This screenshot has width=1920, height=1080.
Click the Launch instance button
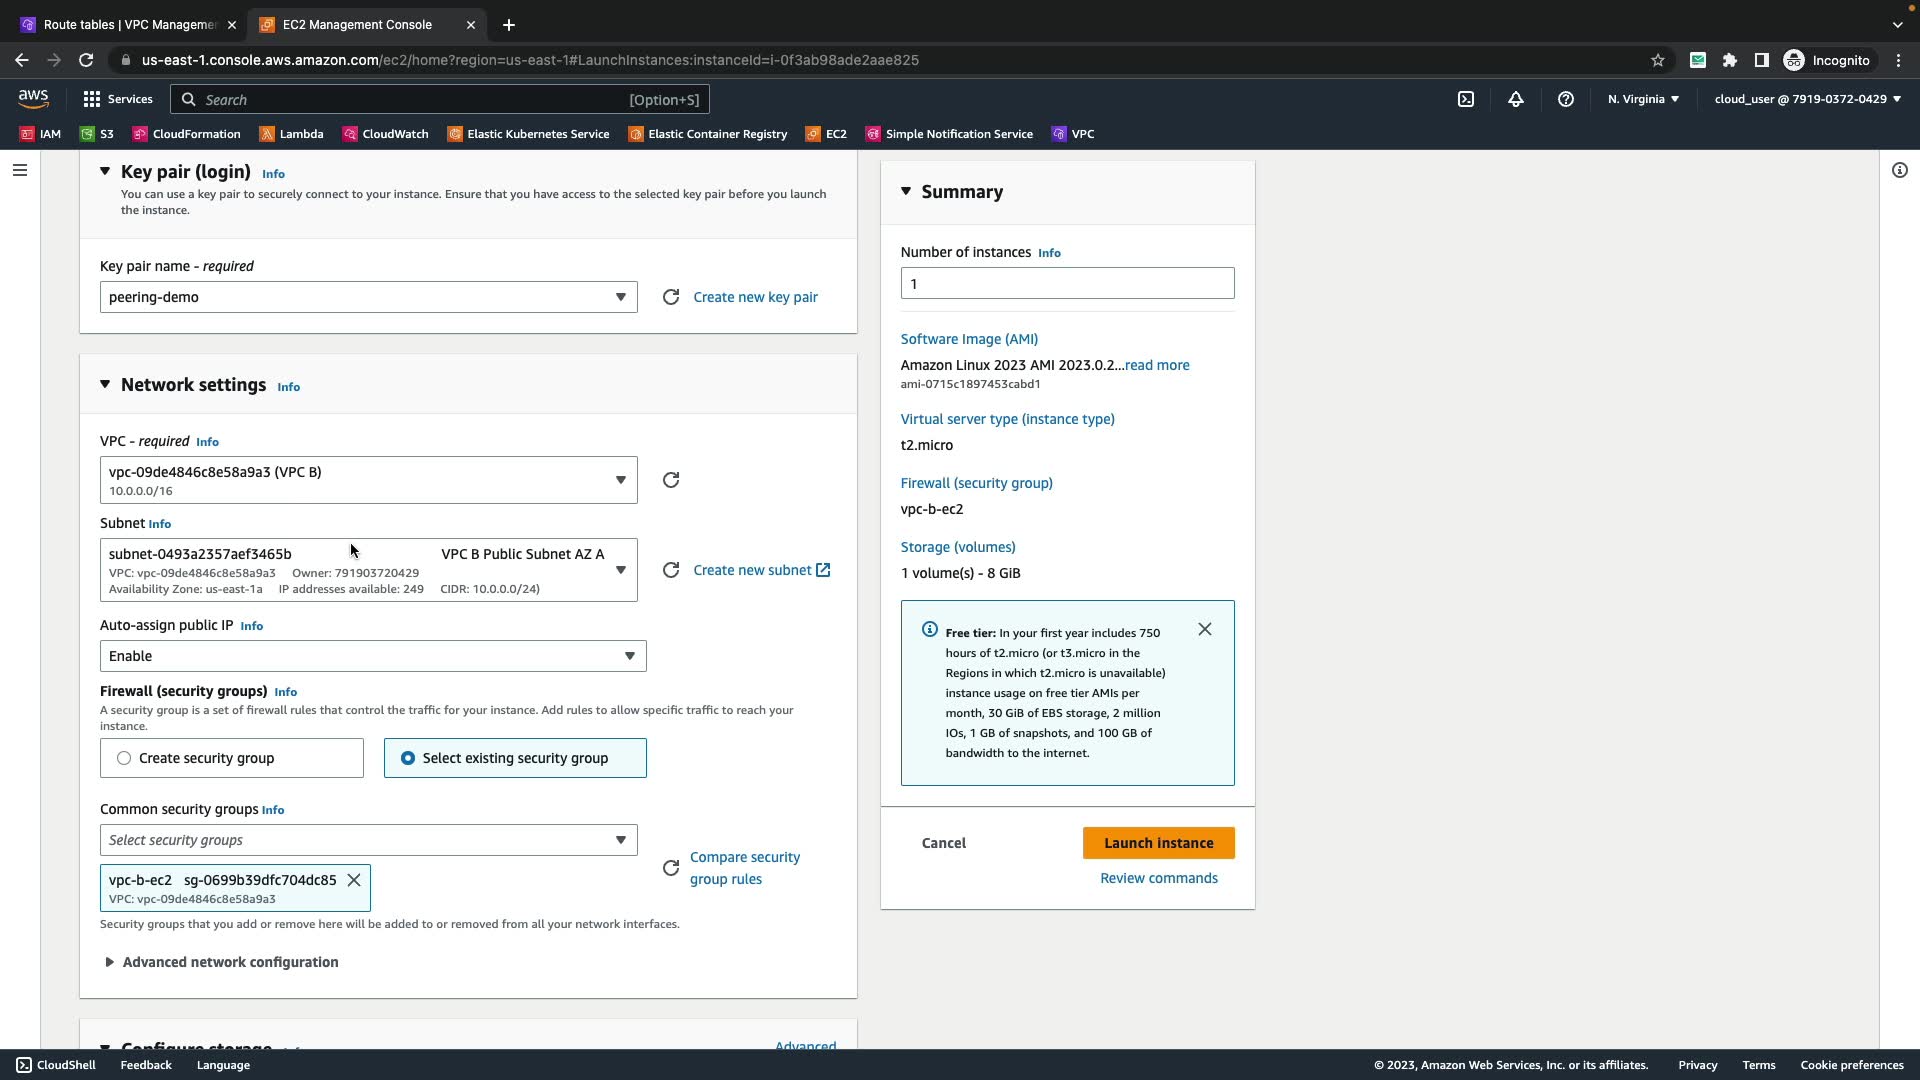(1158, 843)
